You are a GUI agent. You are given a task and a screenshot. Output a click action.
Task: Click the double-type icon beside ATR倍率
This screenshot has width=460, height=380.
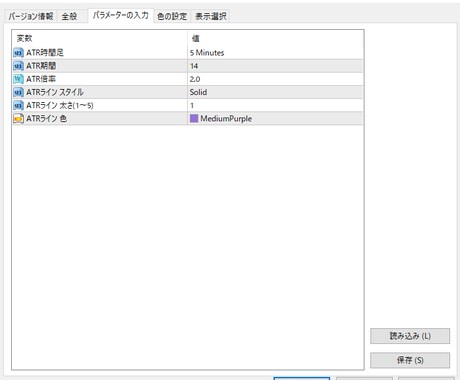[18, 79]
